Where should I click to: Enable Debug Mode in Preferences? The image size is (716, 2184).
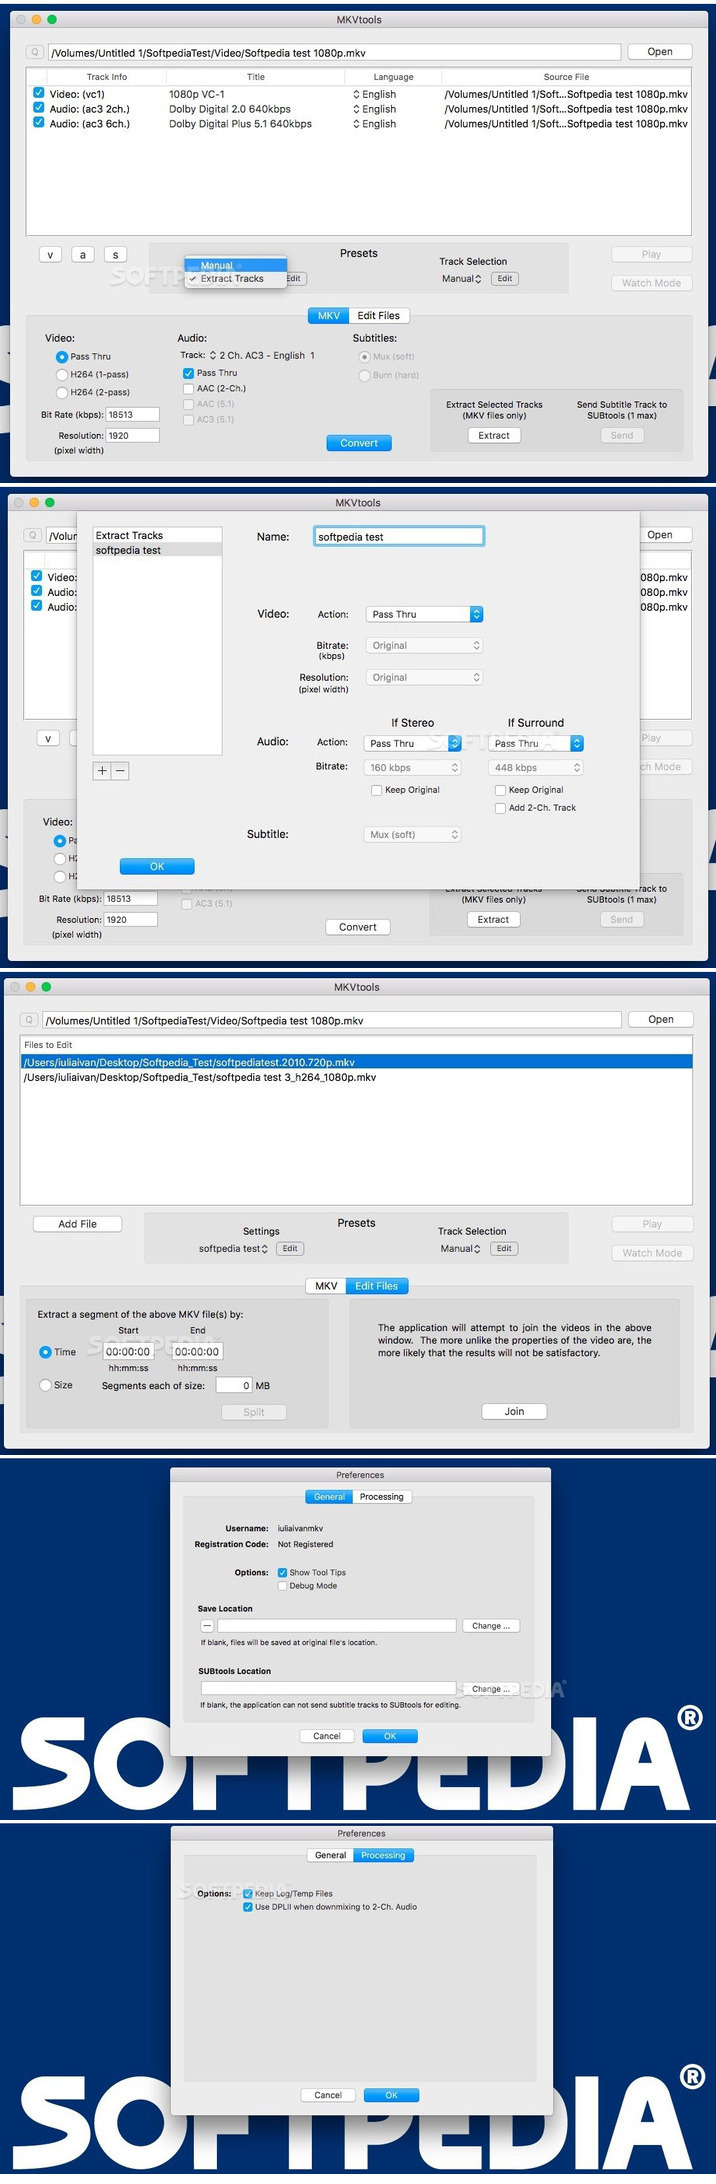[282, 1586]
